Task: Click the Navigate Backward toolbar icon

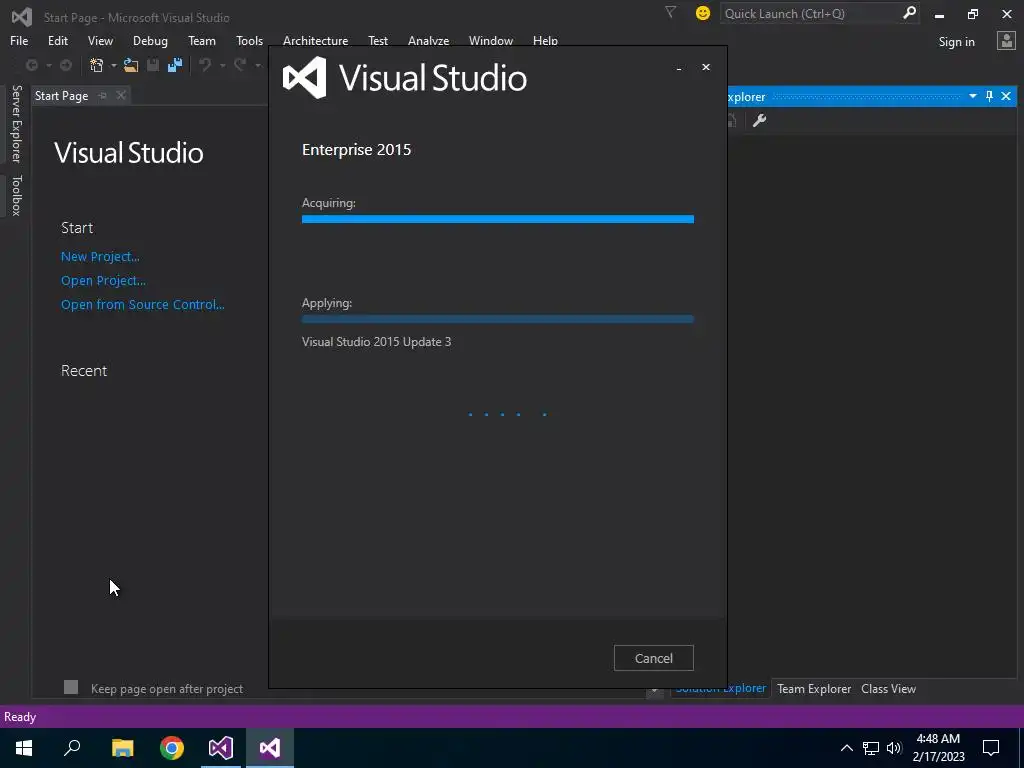Action: pyautogui.click(x=31, y=65)
